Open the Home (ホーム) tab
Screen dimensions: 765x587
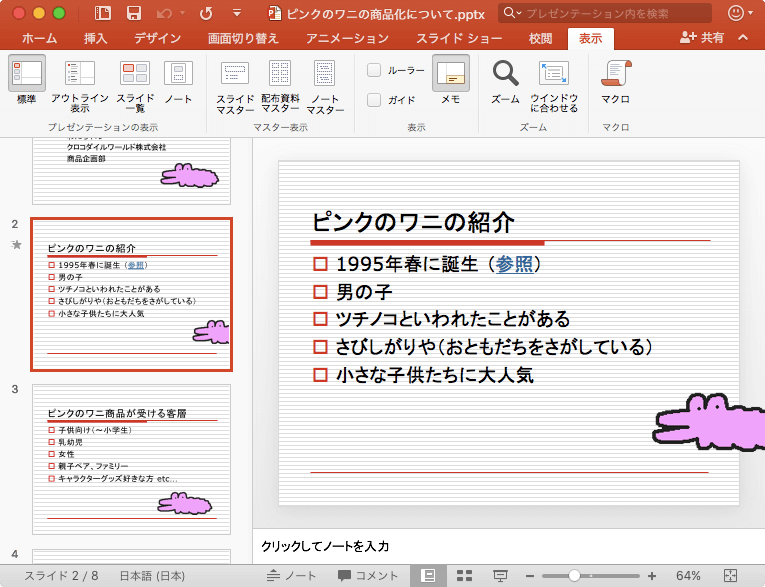pos(40,38)
